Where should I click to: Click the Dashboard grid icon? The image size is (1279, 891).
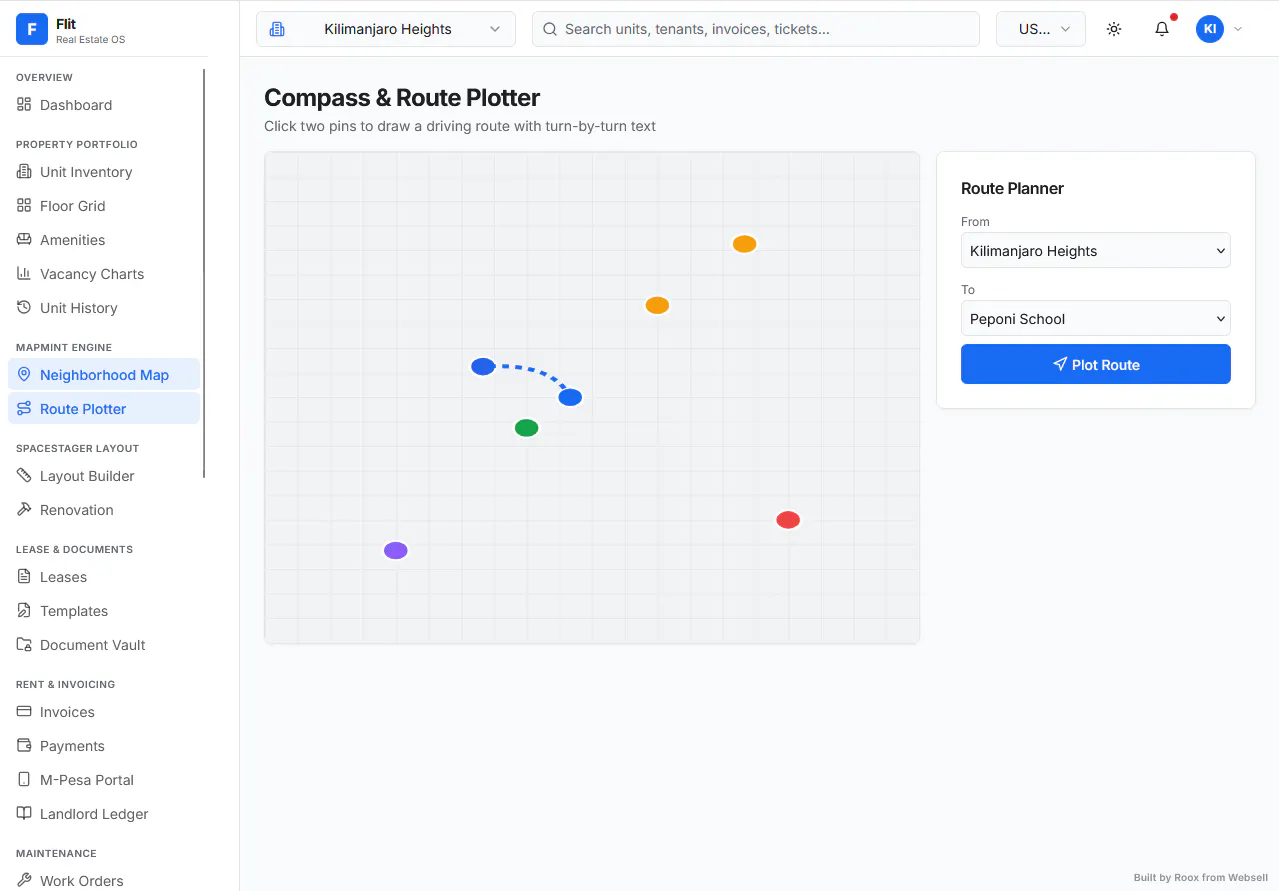24,105
